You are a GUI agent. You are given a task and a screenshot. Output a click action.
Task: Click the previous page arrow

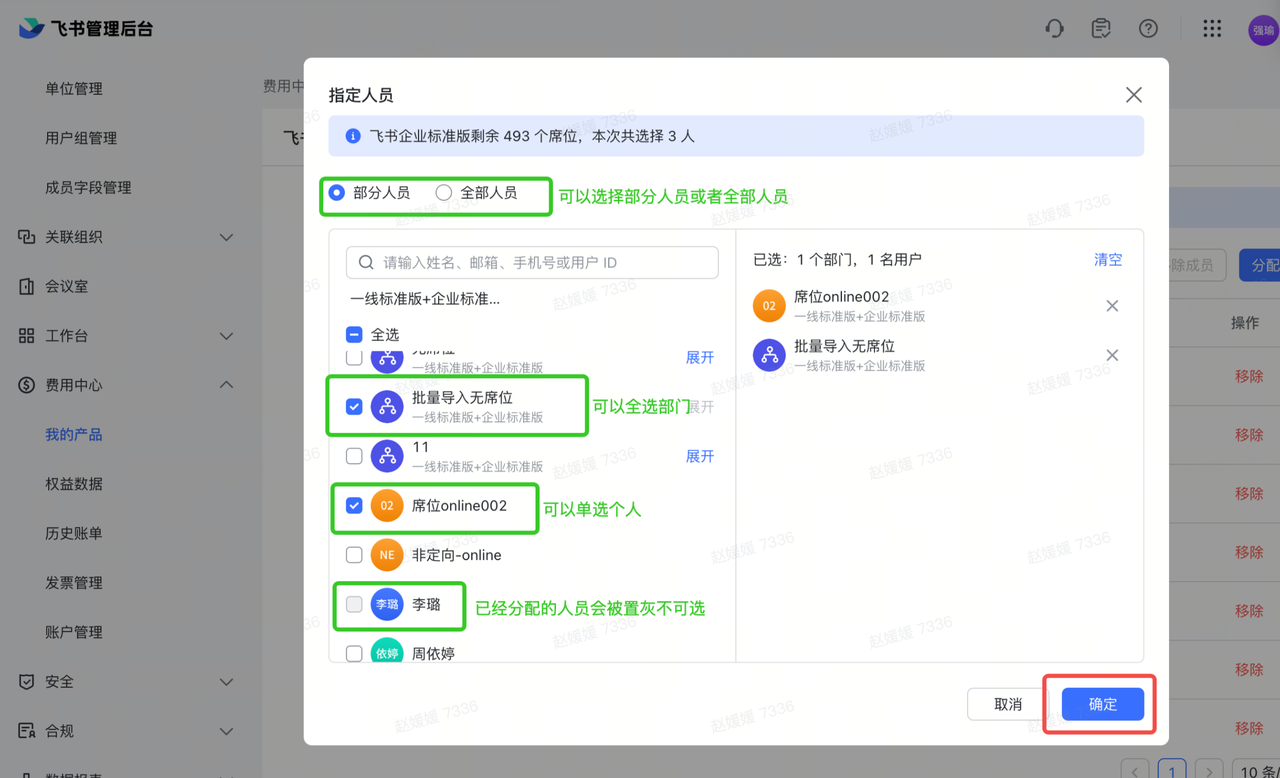pyautogui.click(x=1134, y=770)
